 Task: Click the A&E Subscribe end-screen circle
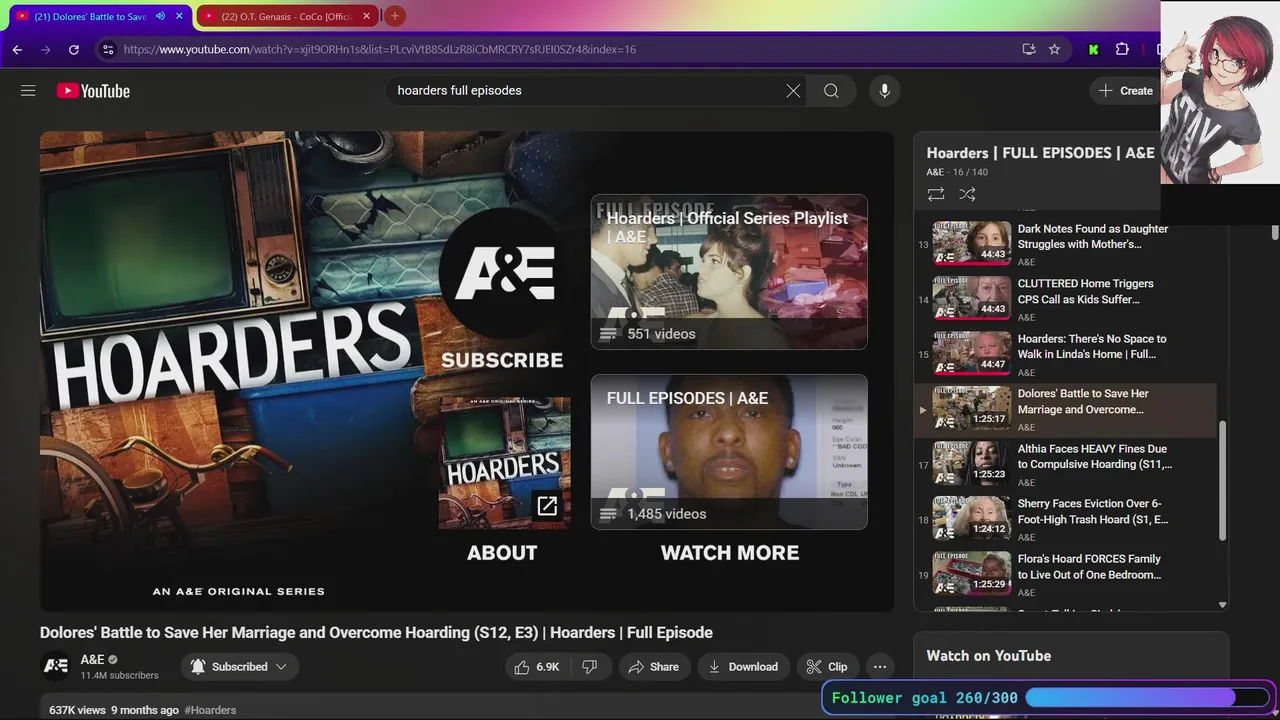point(505,271)
